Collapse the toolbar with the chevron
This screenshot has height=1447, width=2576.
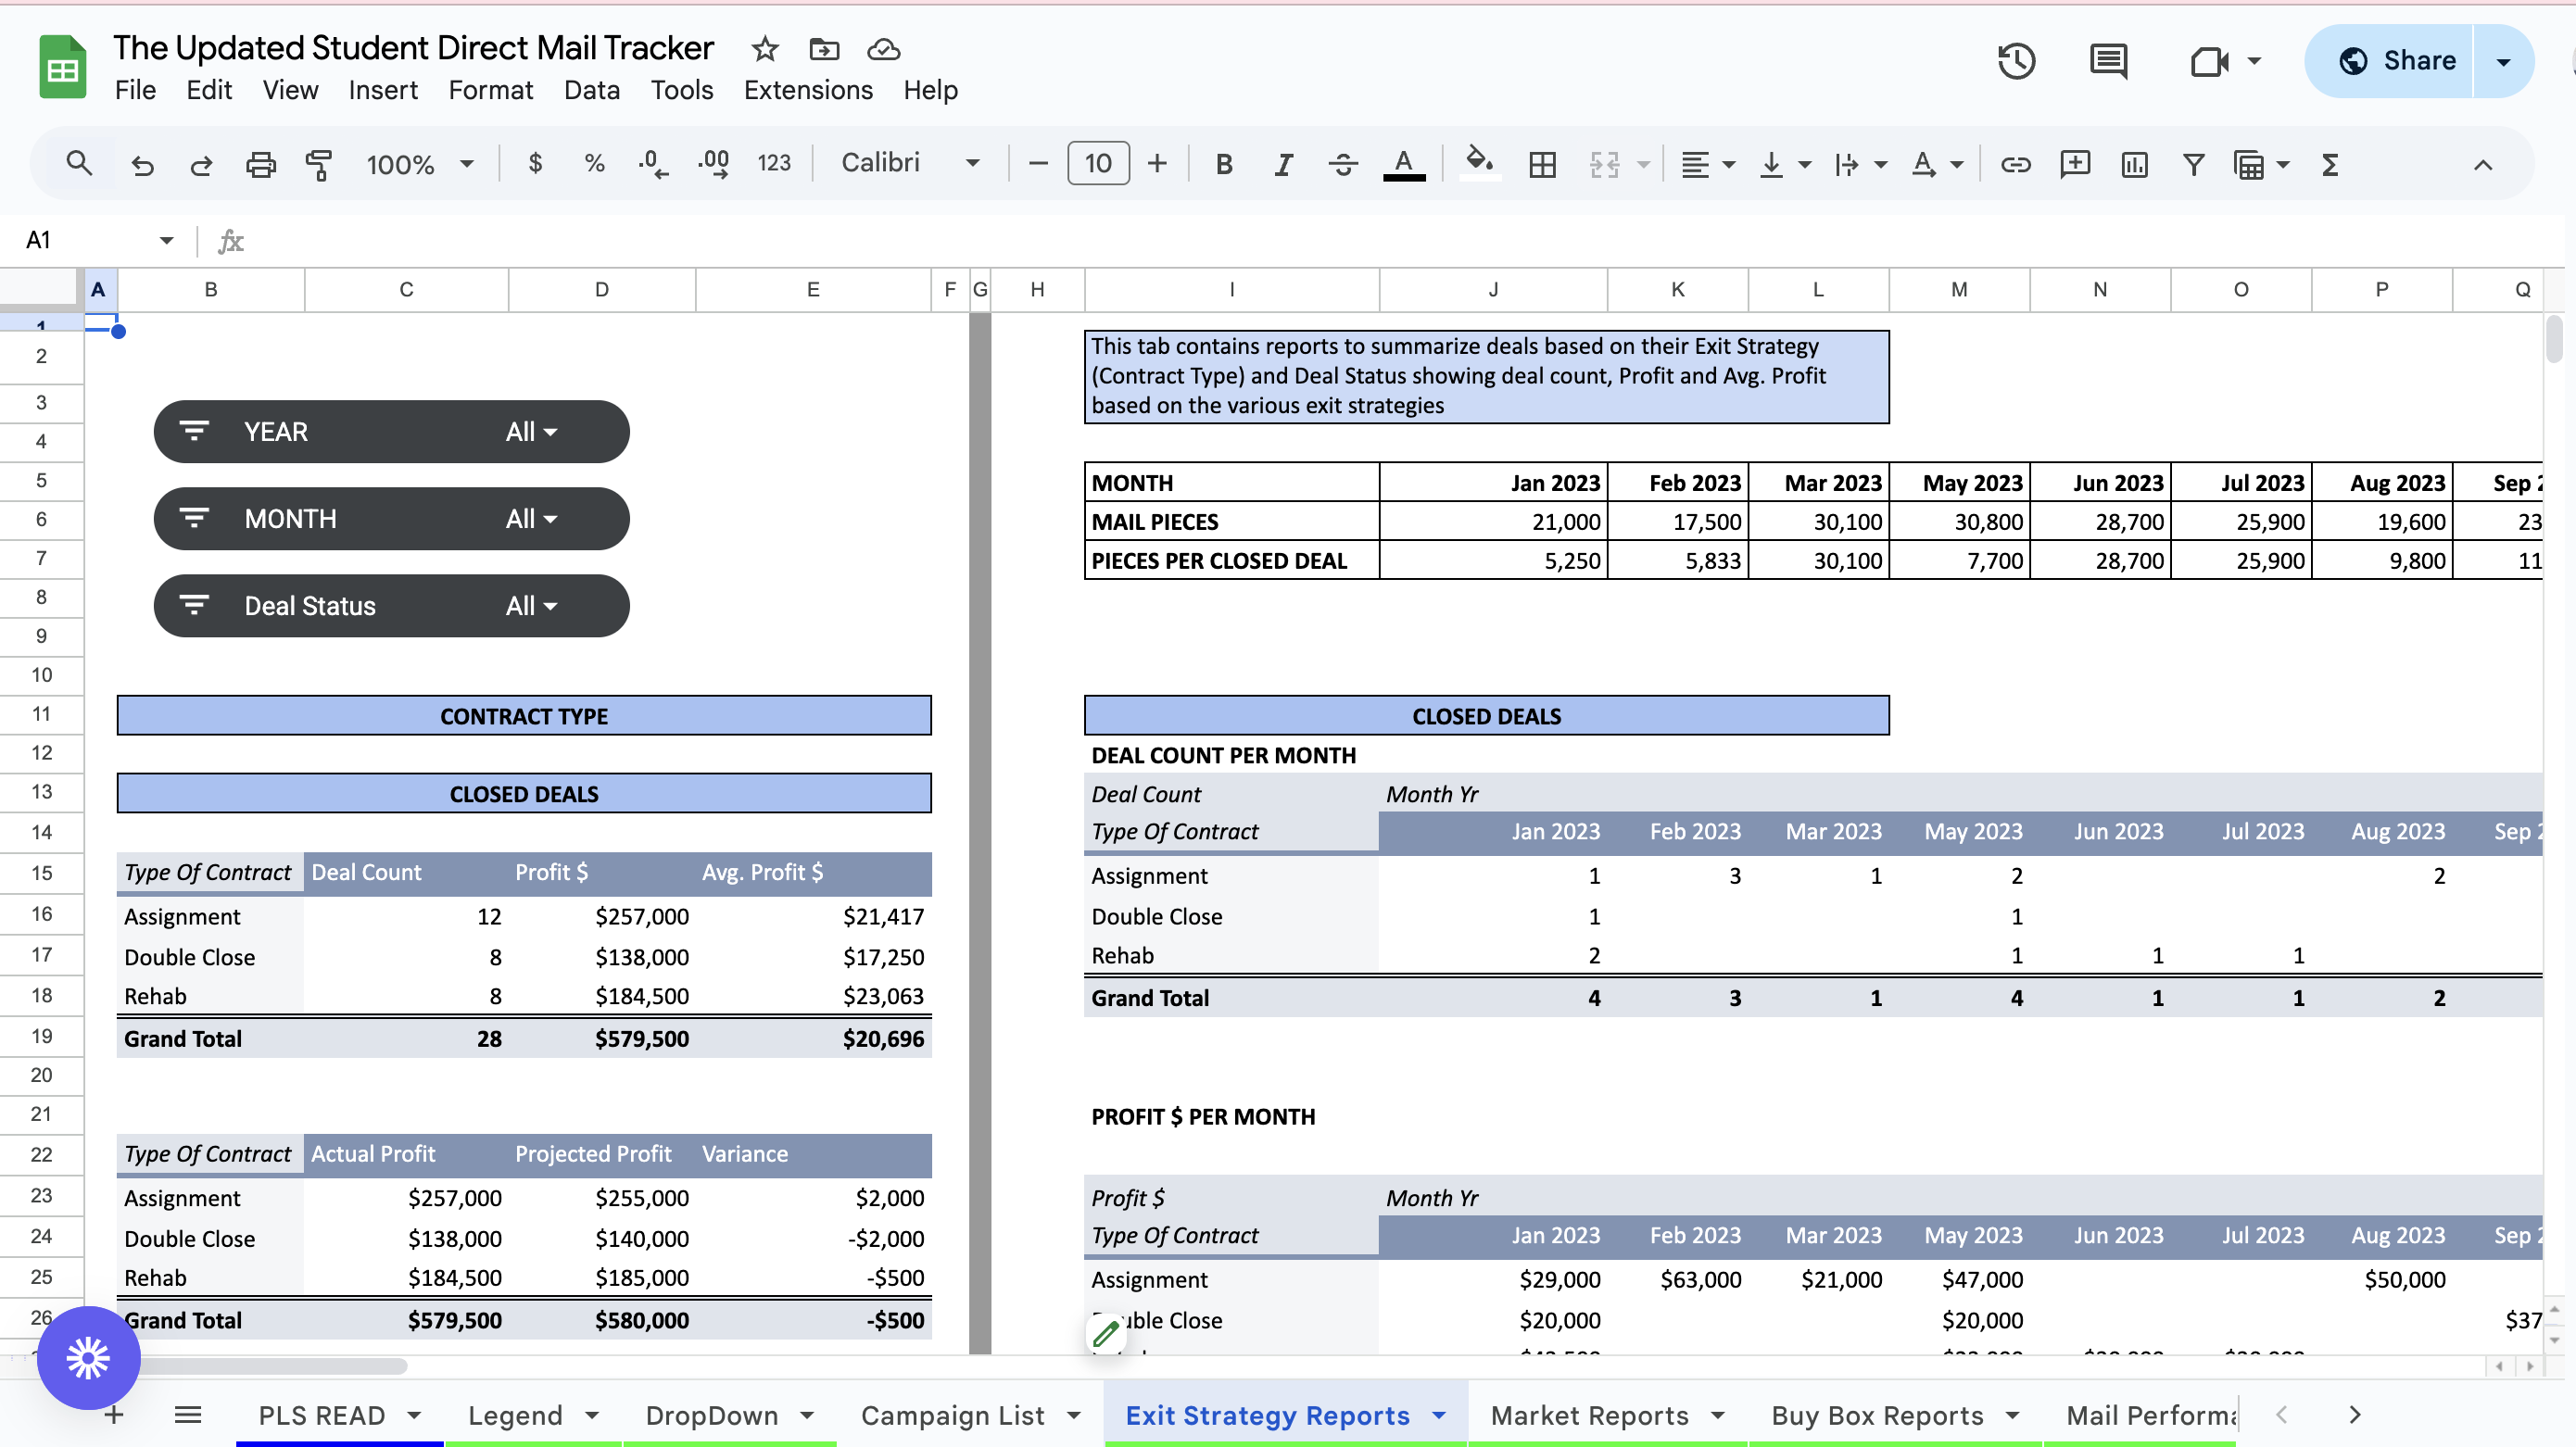2483,165
